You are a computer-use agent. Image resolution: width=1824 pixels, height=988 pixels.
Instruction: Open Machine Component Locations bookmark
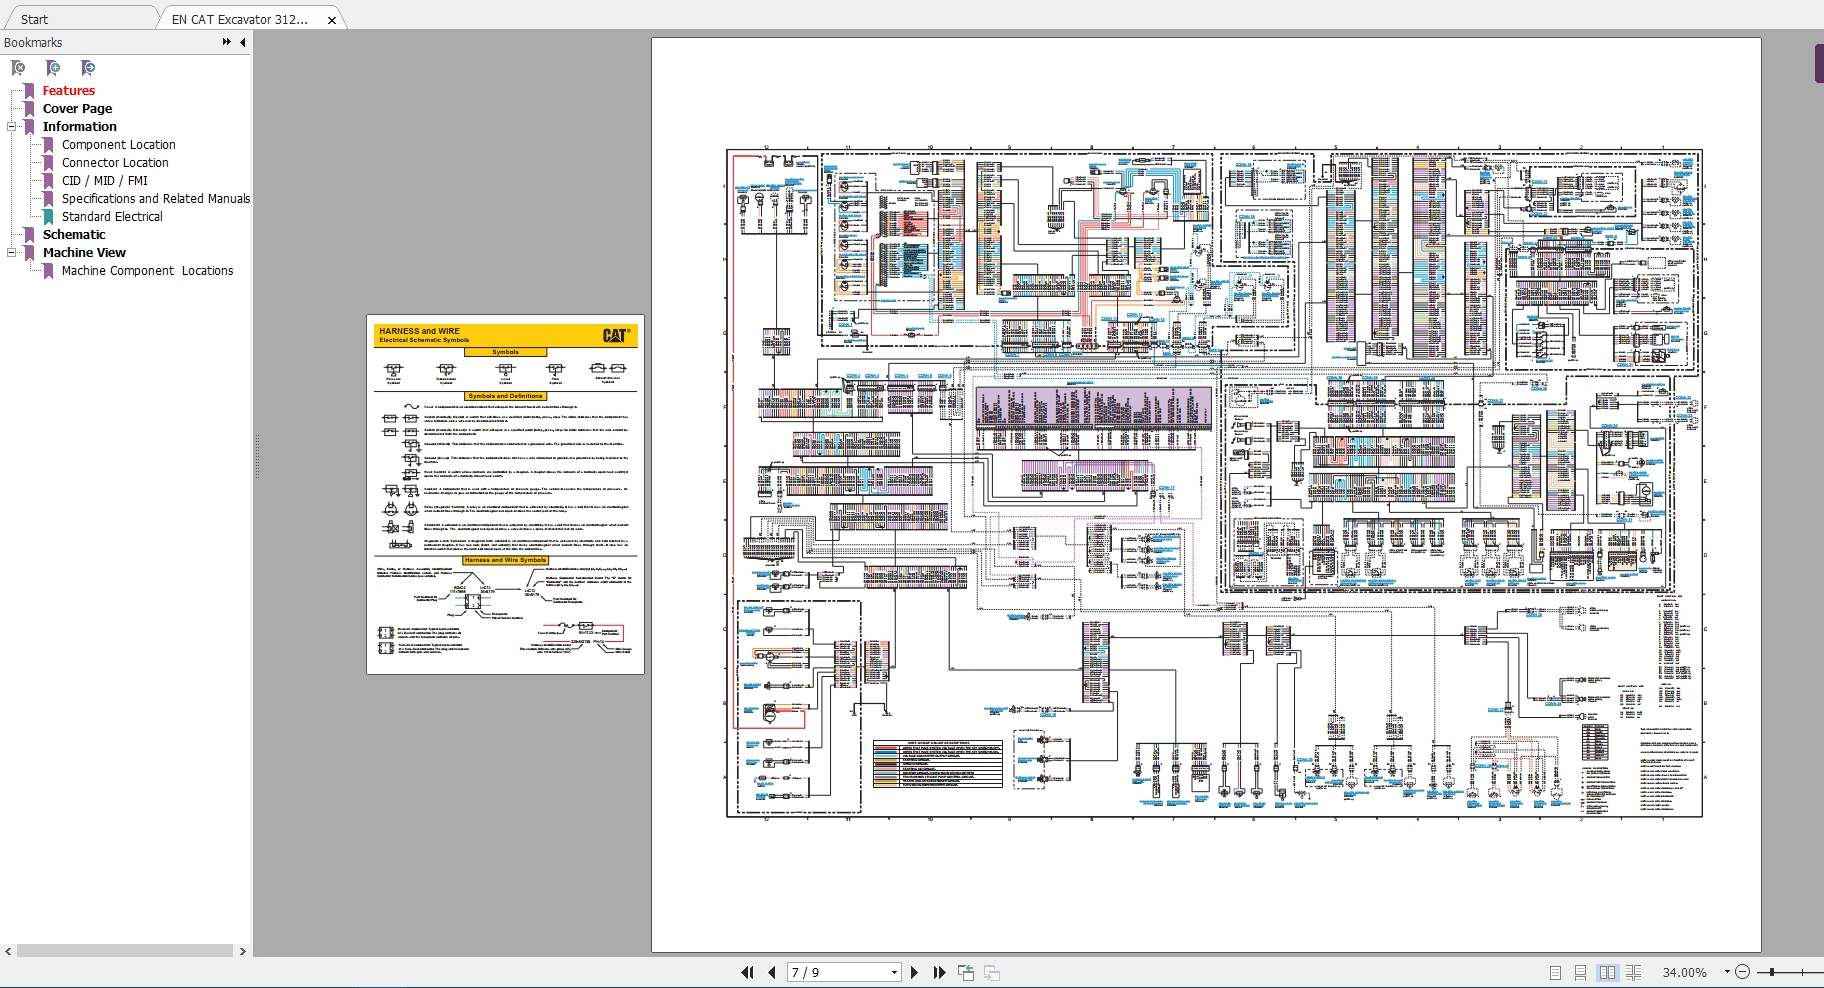coord(147,271)
